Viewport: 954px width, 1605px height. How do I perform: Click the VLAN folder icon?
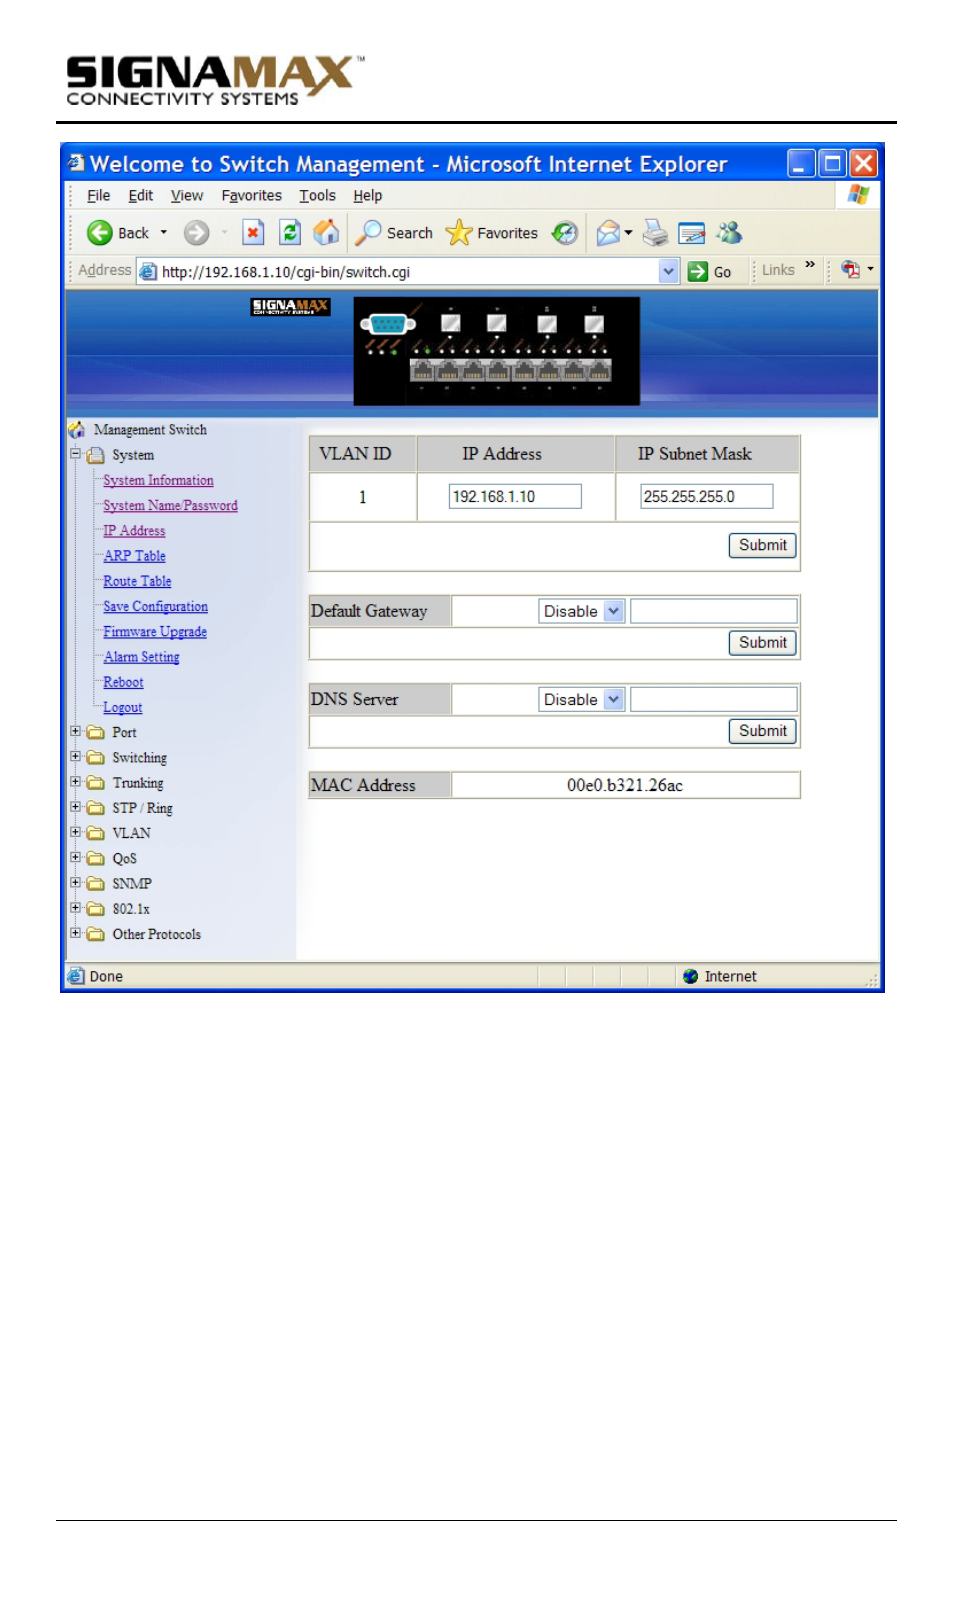click(96, 834)
